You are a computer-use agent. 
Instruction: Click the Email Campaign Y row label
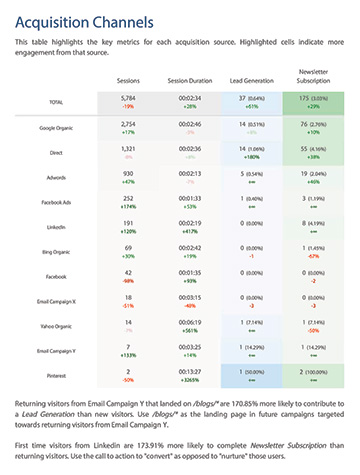pos(56,351)
